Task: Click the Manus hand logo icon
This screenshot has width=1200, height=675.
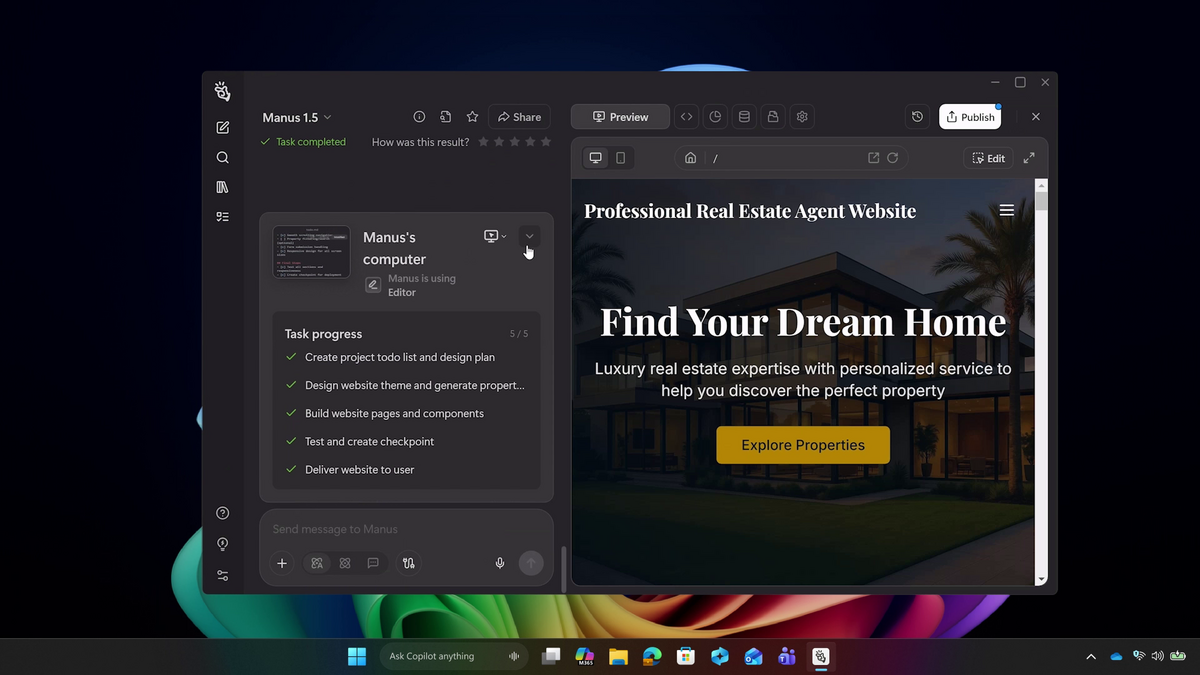Action: pyautogui.click(x=222, y=91)
